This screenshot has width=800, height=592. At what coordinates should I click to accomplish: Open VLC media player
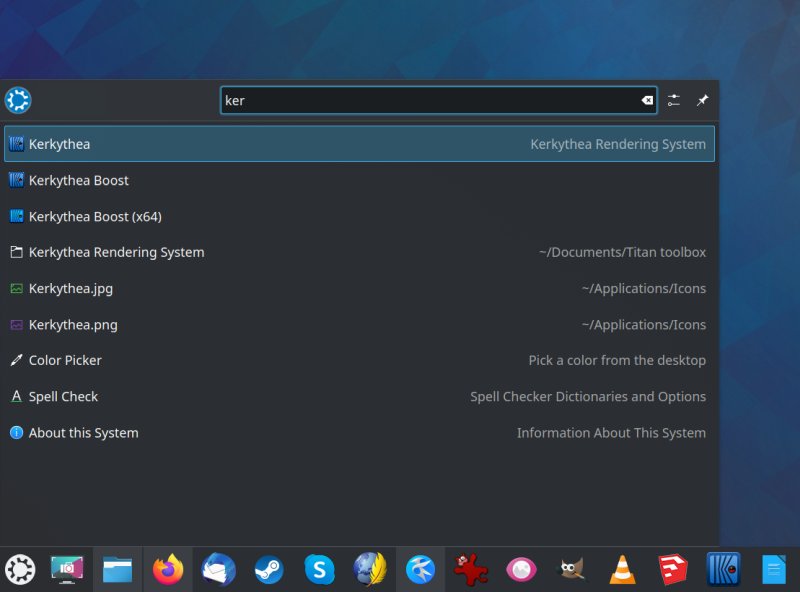[622, 570]
